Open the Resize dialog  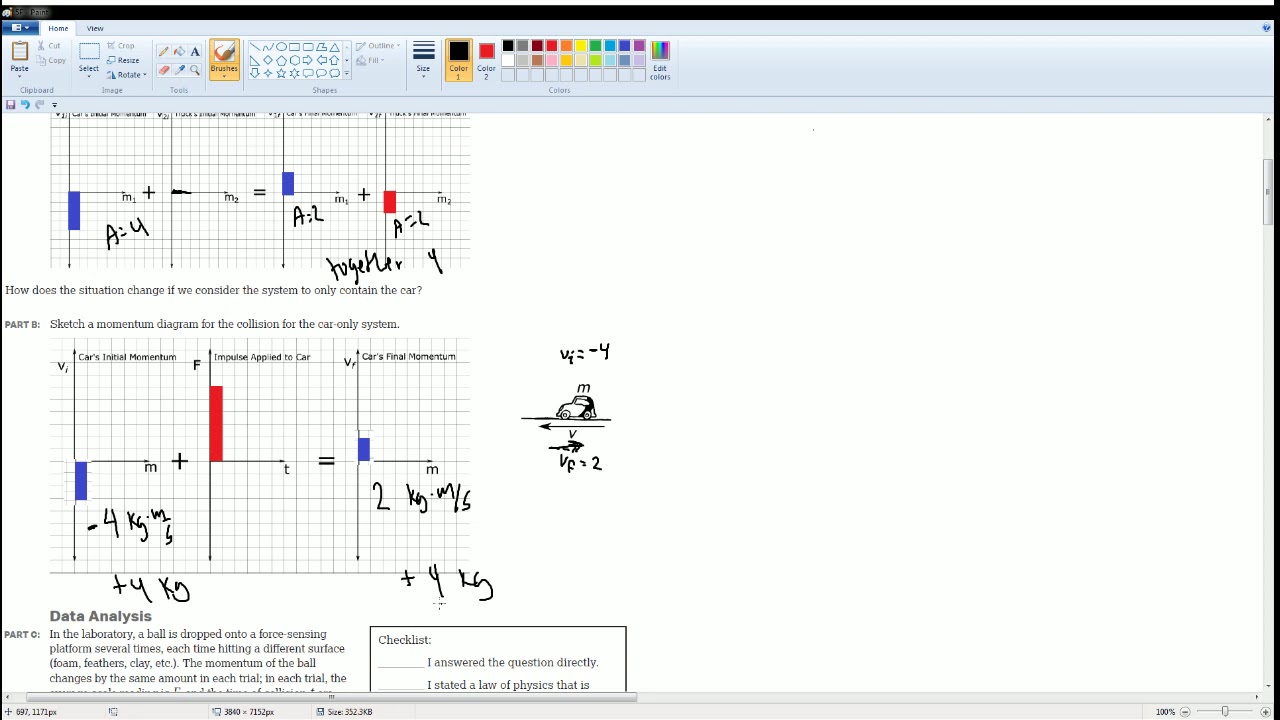pos(123,60)
